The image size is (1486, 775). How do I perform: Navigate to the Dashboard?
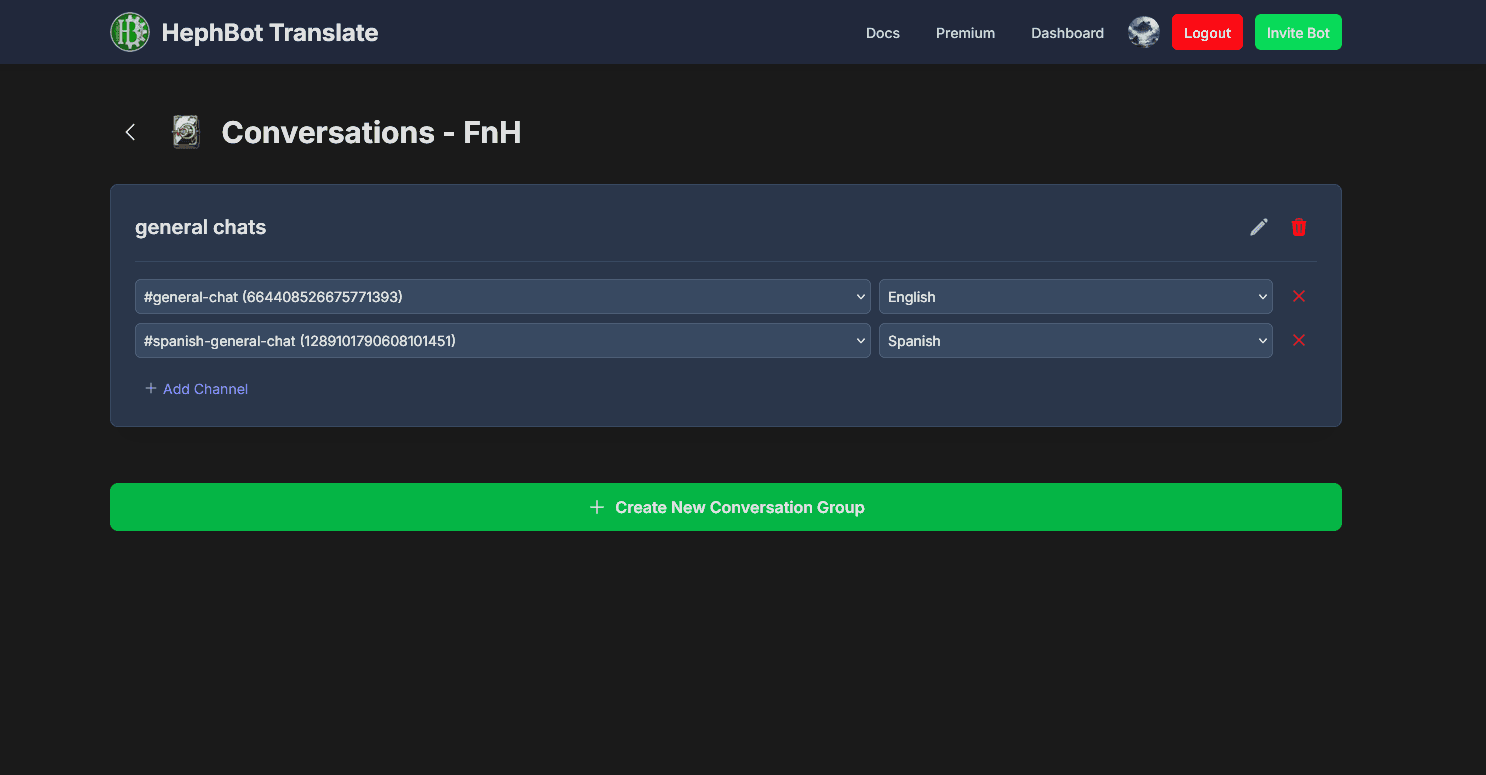point(1067,33)
